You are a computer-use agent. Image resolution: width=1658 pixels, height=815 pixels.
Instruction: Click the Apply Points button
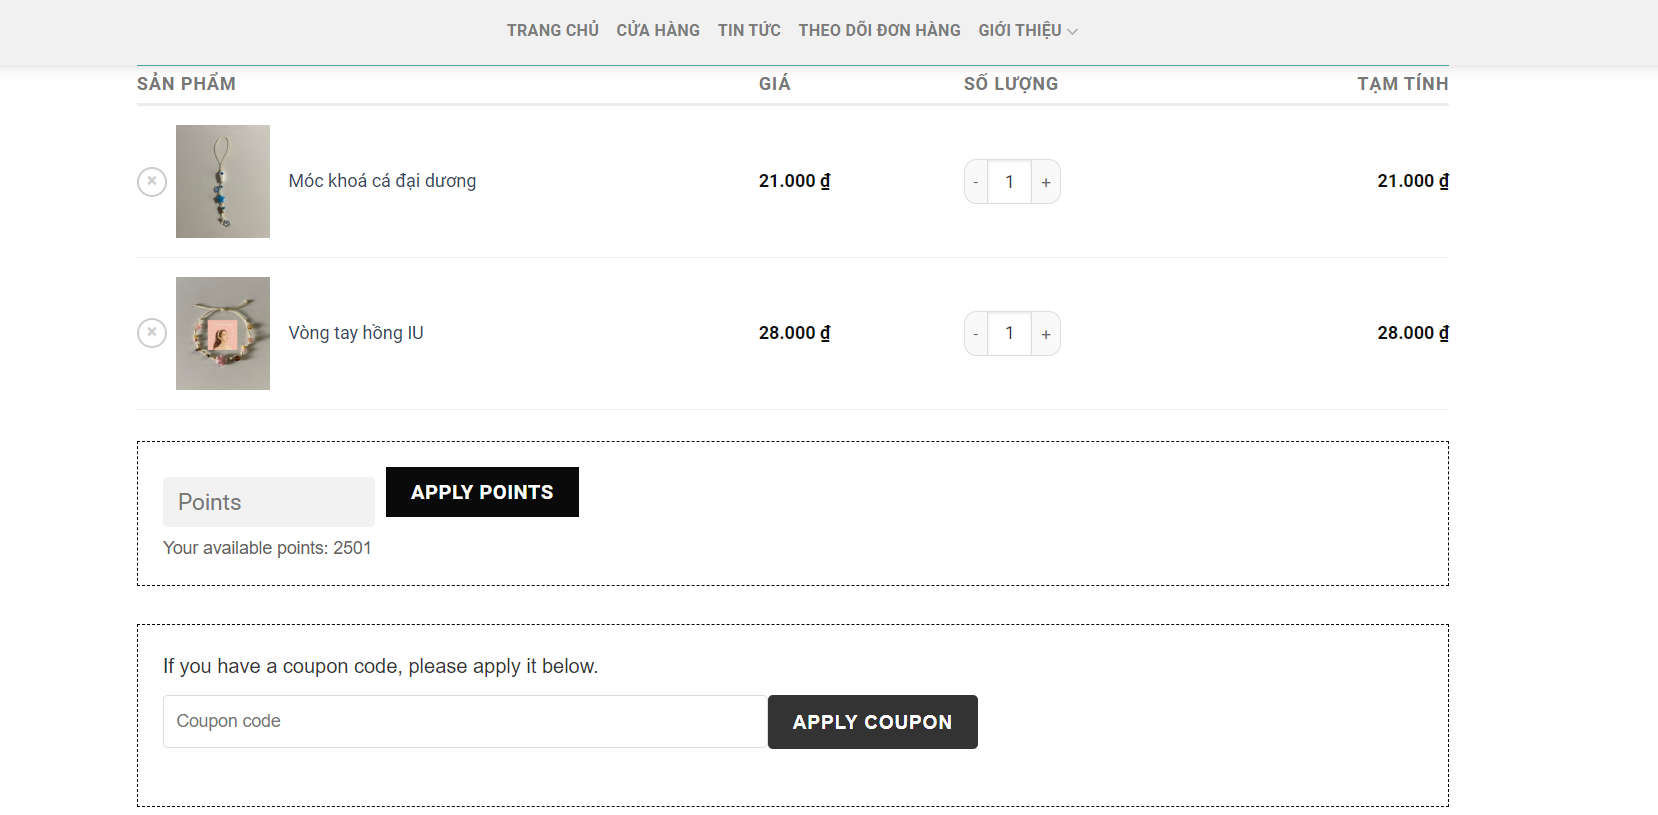(482, 492)
